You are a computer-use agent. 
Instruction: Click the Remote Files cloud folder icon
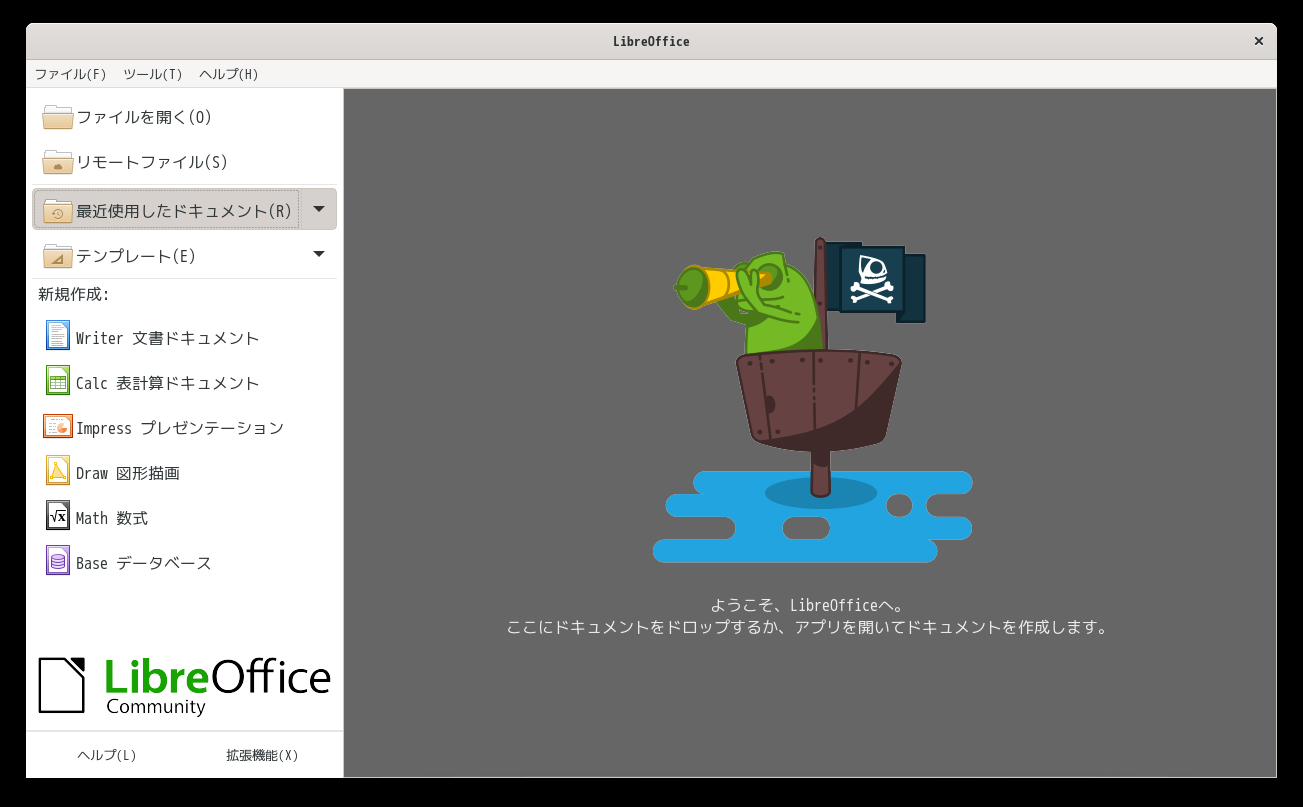58,162
